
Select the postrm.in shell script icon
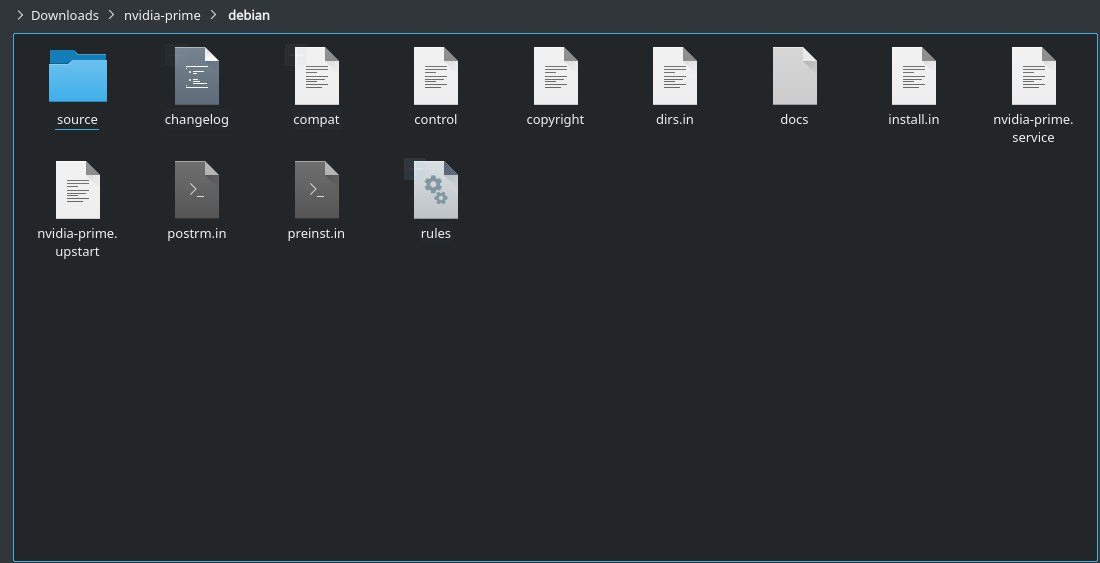(x=196, y=190)
